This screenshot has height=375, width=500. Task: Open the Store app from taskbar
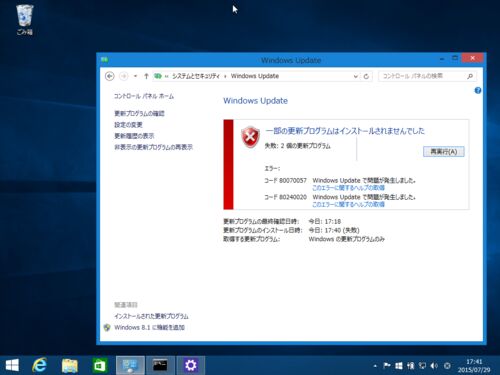[x=100, y=365]
